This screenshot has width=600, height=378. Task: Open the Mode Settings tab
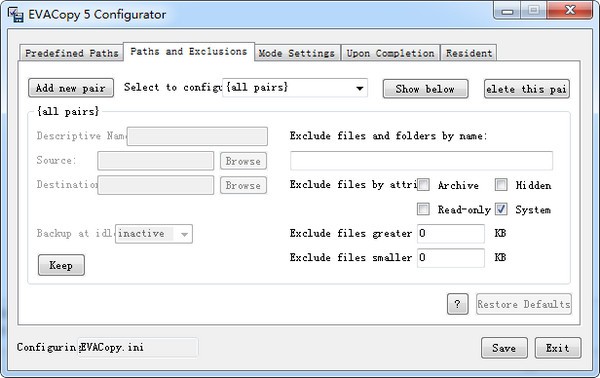297,53
